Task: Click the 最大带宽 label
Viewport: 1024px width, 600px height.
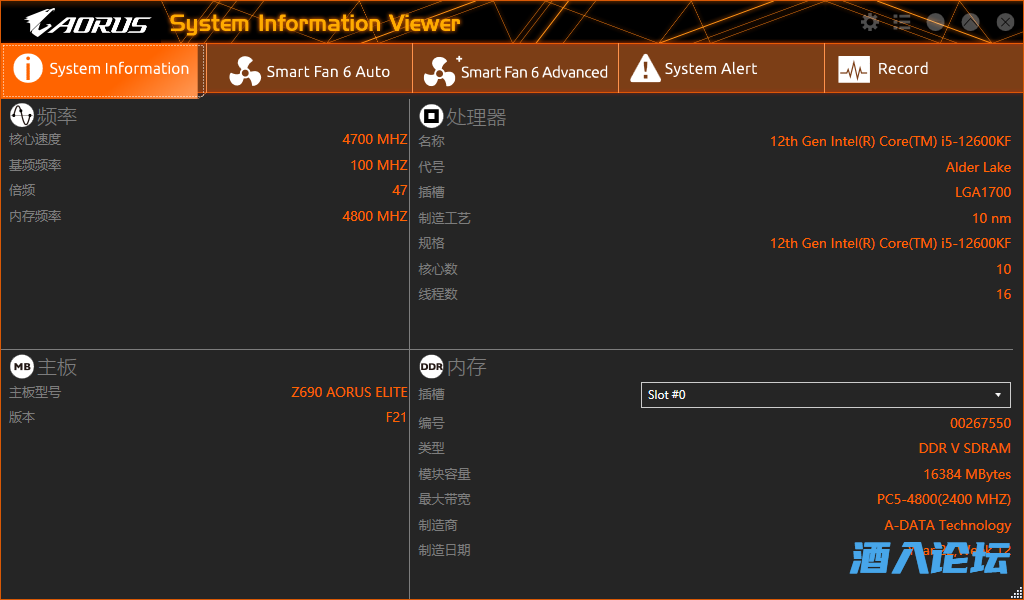Action: (x=444, y=499)
